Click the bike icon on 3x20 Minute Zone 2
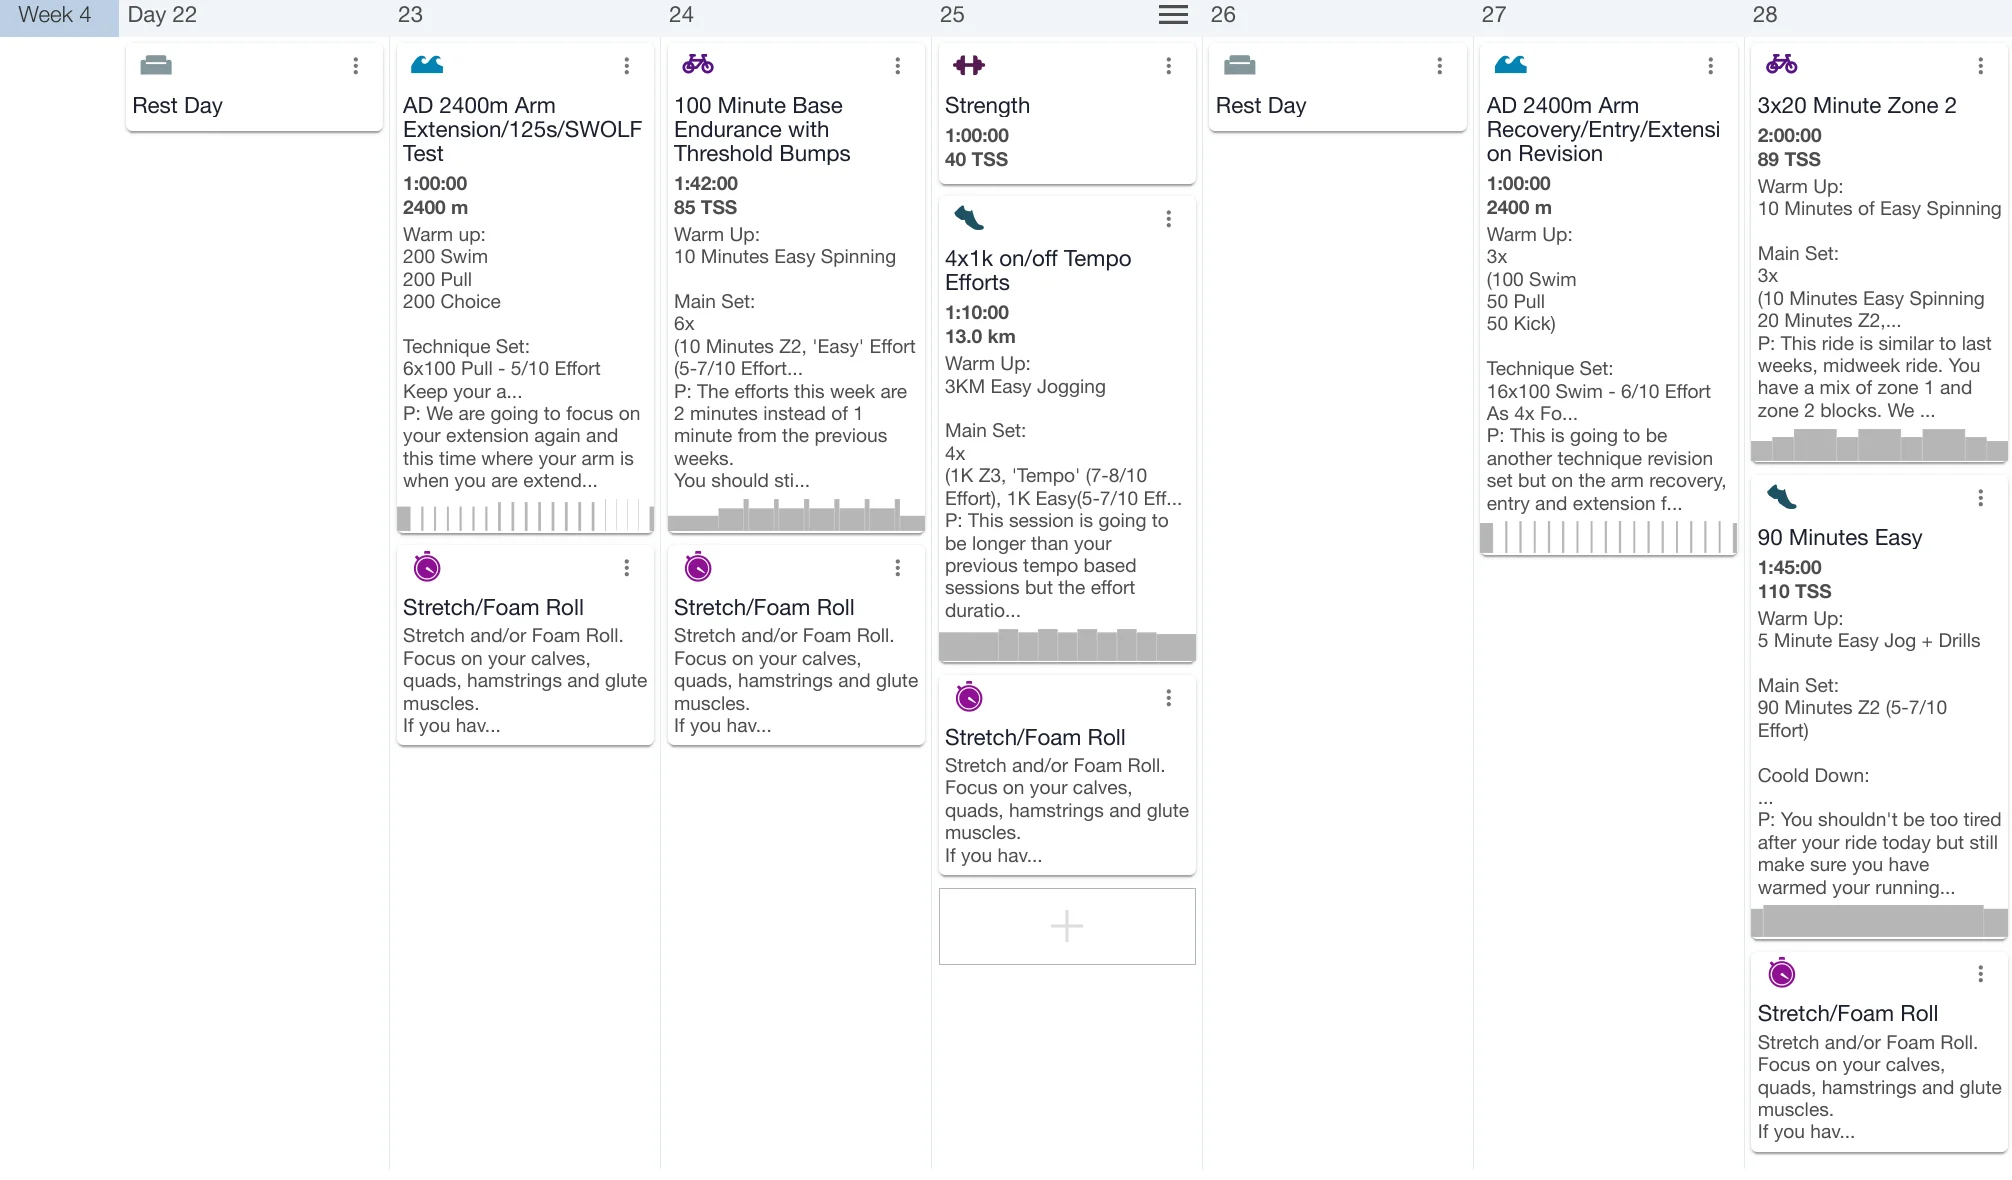 tap(1781, 65)
